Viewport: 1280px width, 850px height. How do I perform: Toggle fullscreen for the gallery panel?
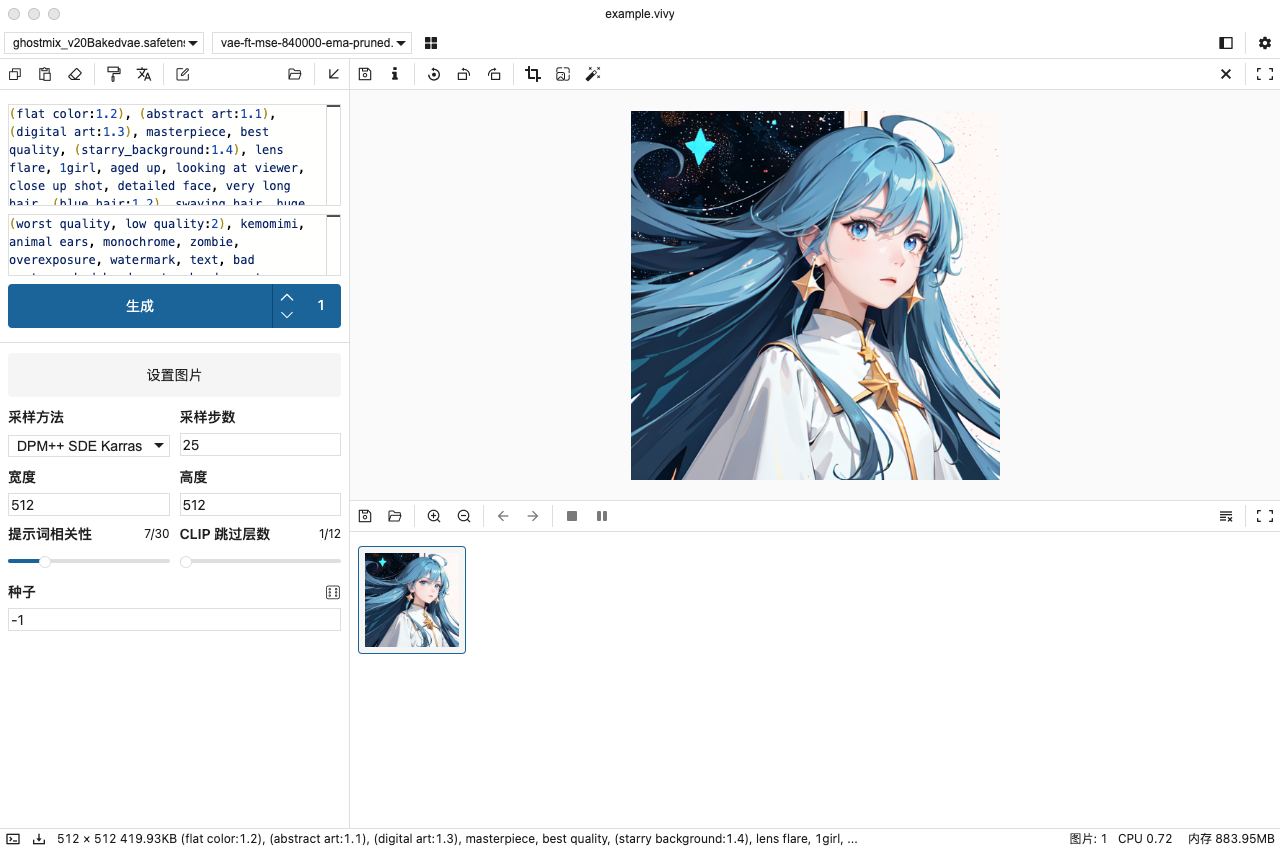tap(1265, 516)
